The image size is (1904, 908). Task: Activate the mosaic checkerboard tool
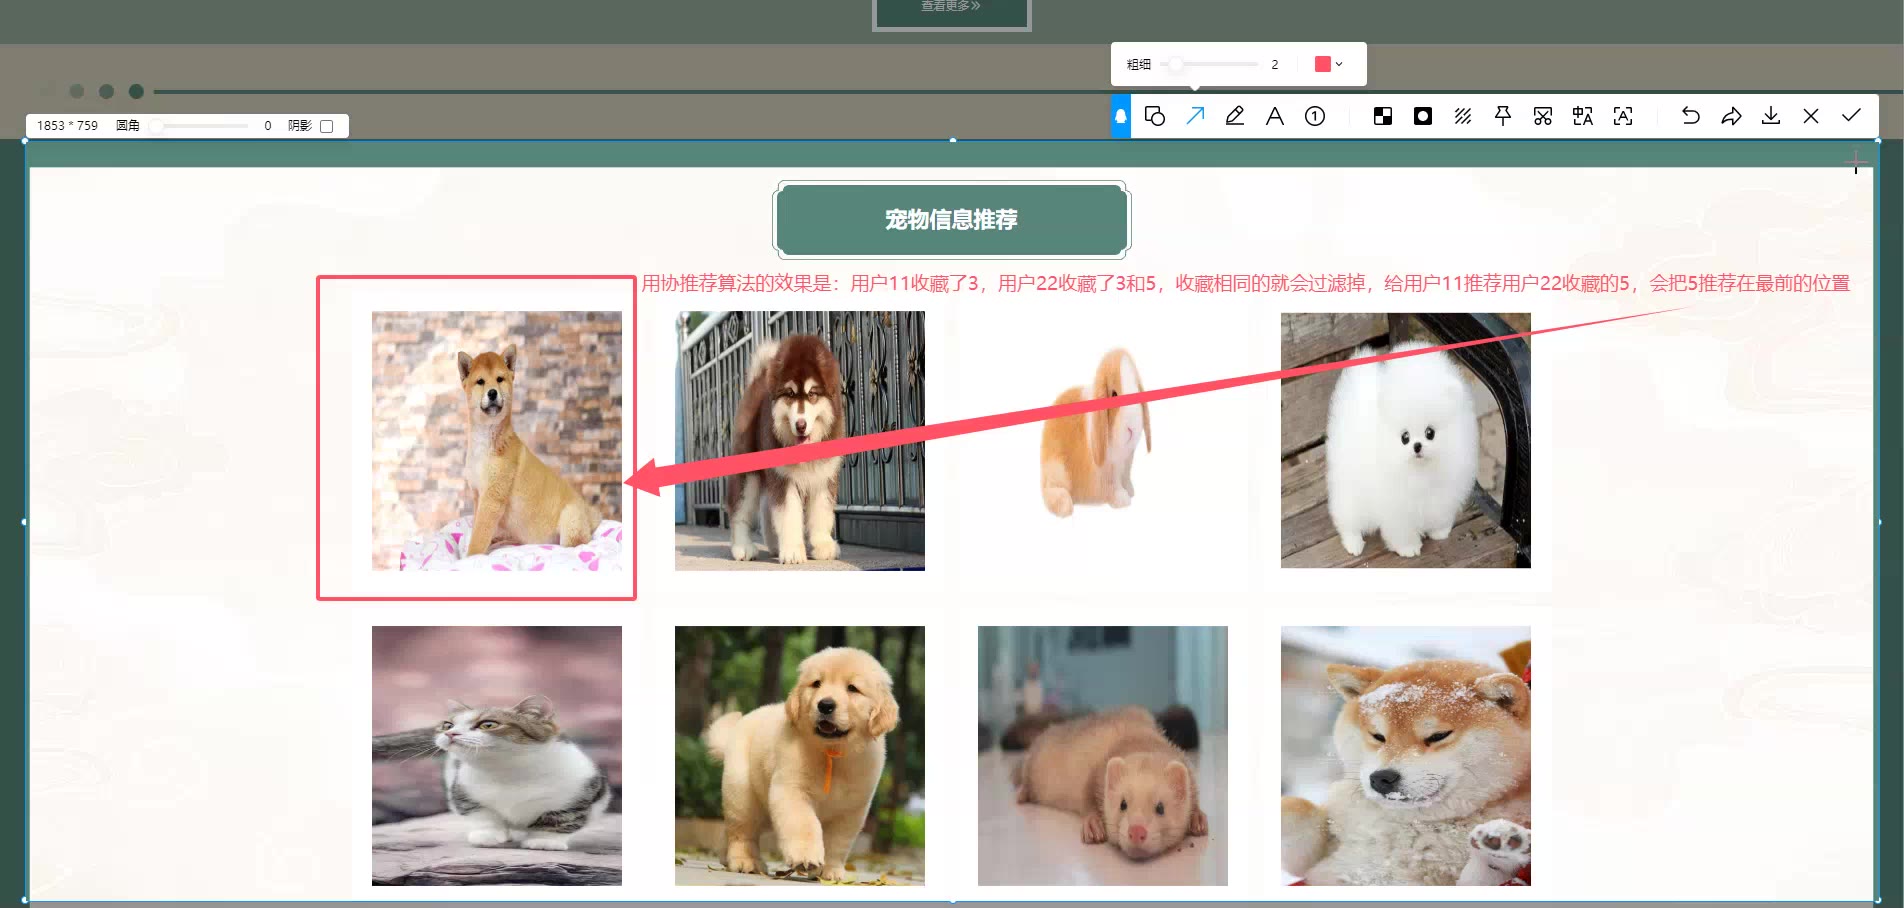point(1383,116)
